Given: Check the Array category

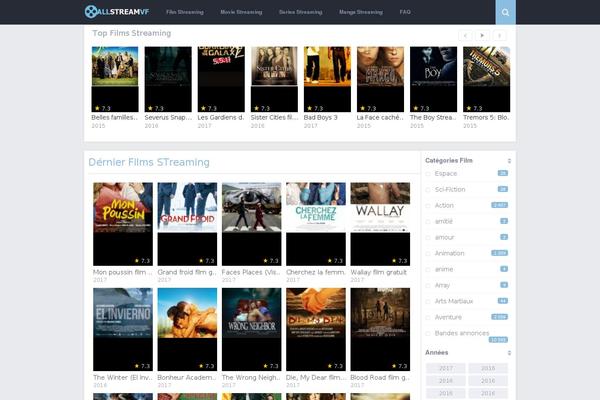Looking at the screenshot, I should click(x=428, y=286).
